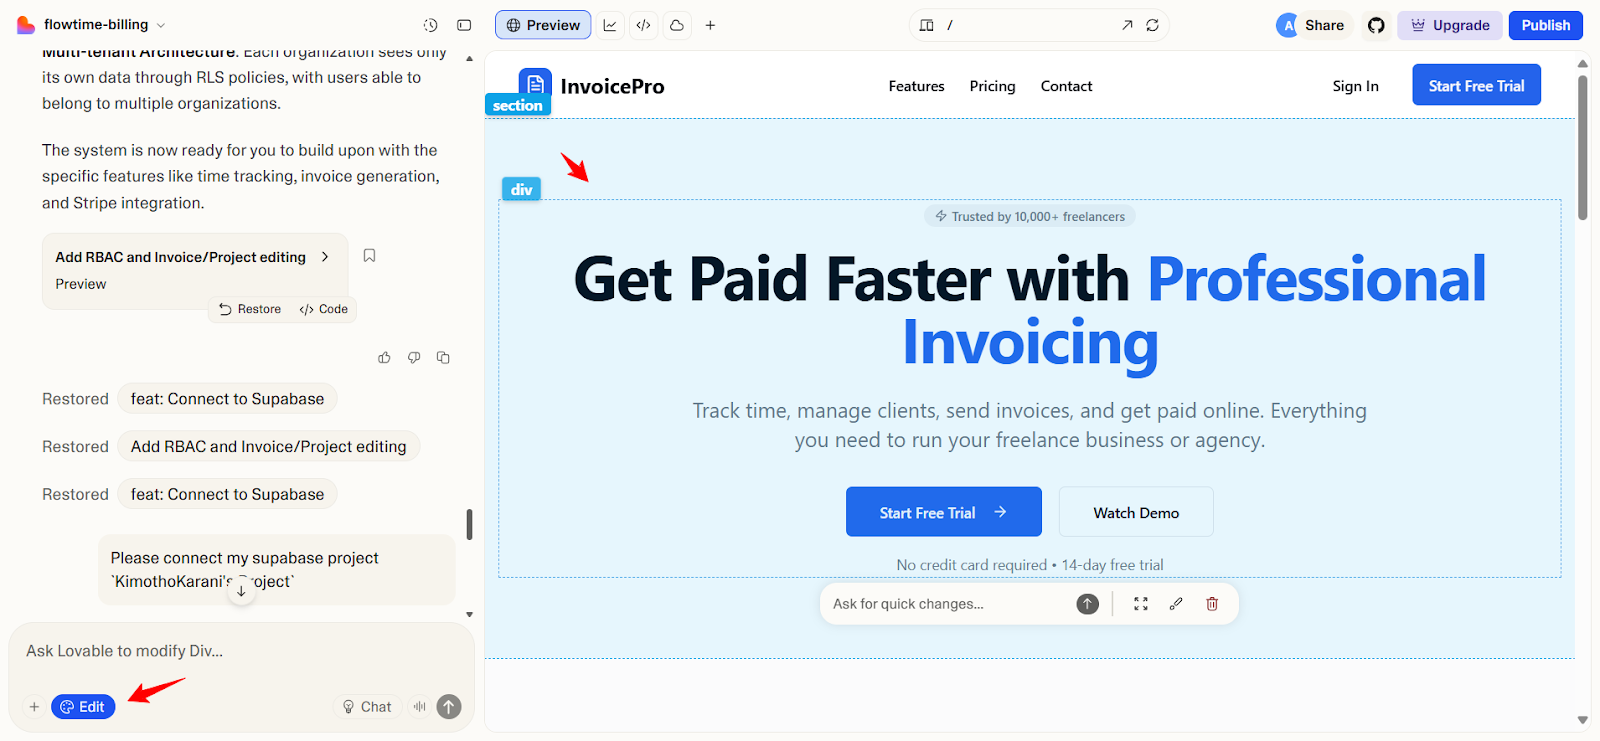The width and height of the screenshot is (1600, 741).
Task: Open the preview in a new tab
Action: [x=1127, y=25]
